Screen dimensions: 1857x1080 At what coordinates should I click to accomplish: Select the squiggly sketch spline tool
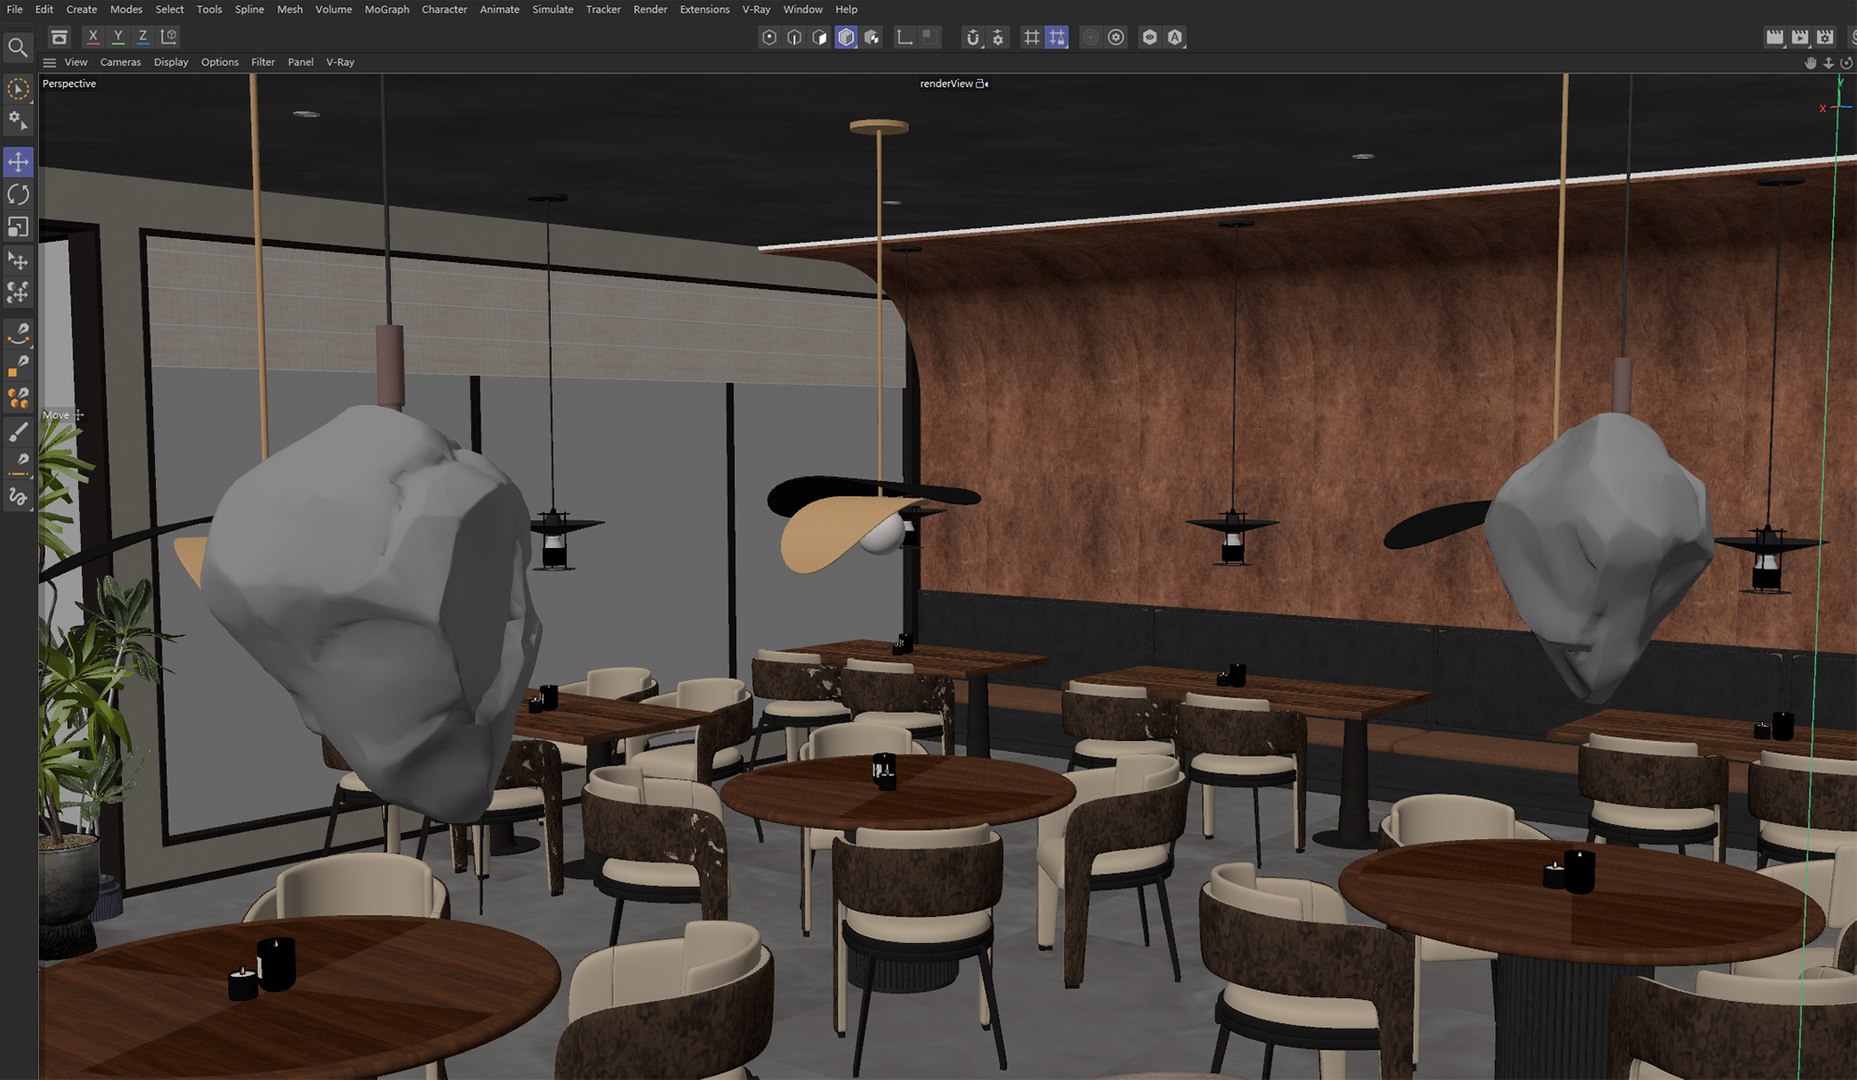pyautogui.click(x=18, y=497)
